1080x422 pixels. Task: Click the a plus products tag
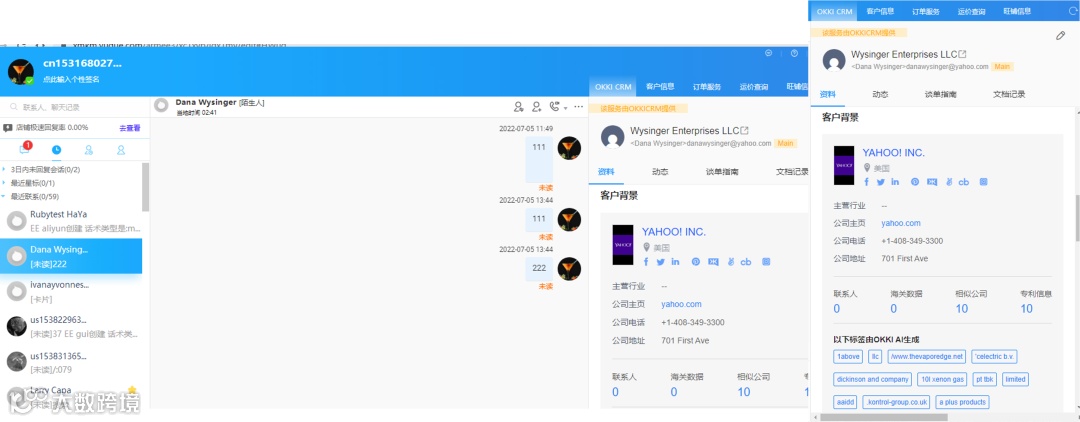pyautogui.click(x=962, y=402)
